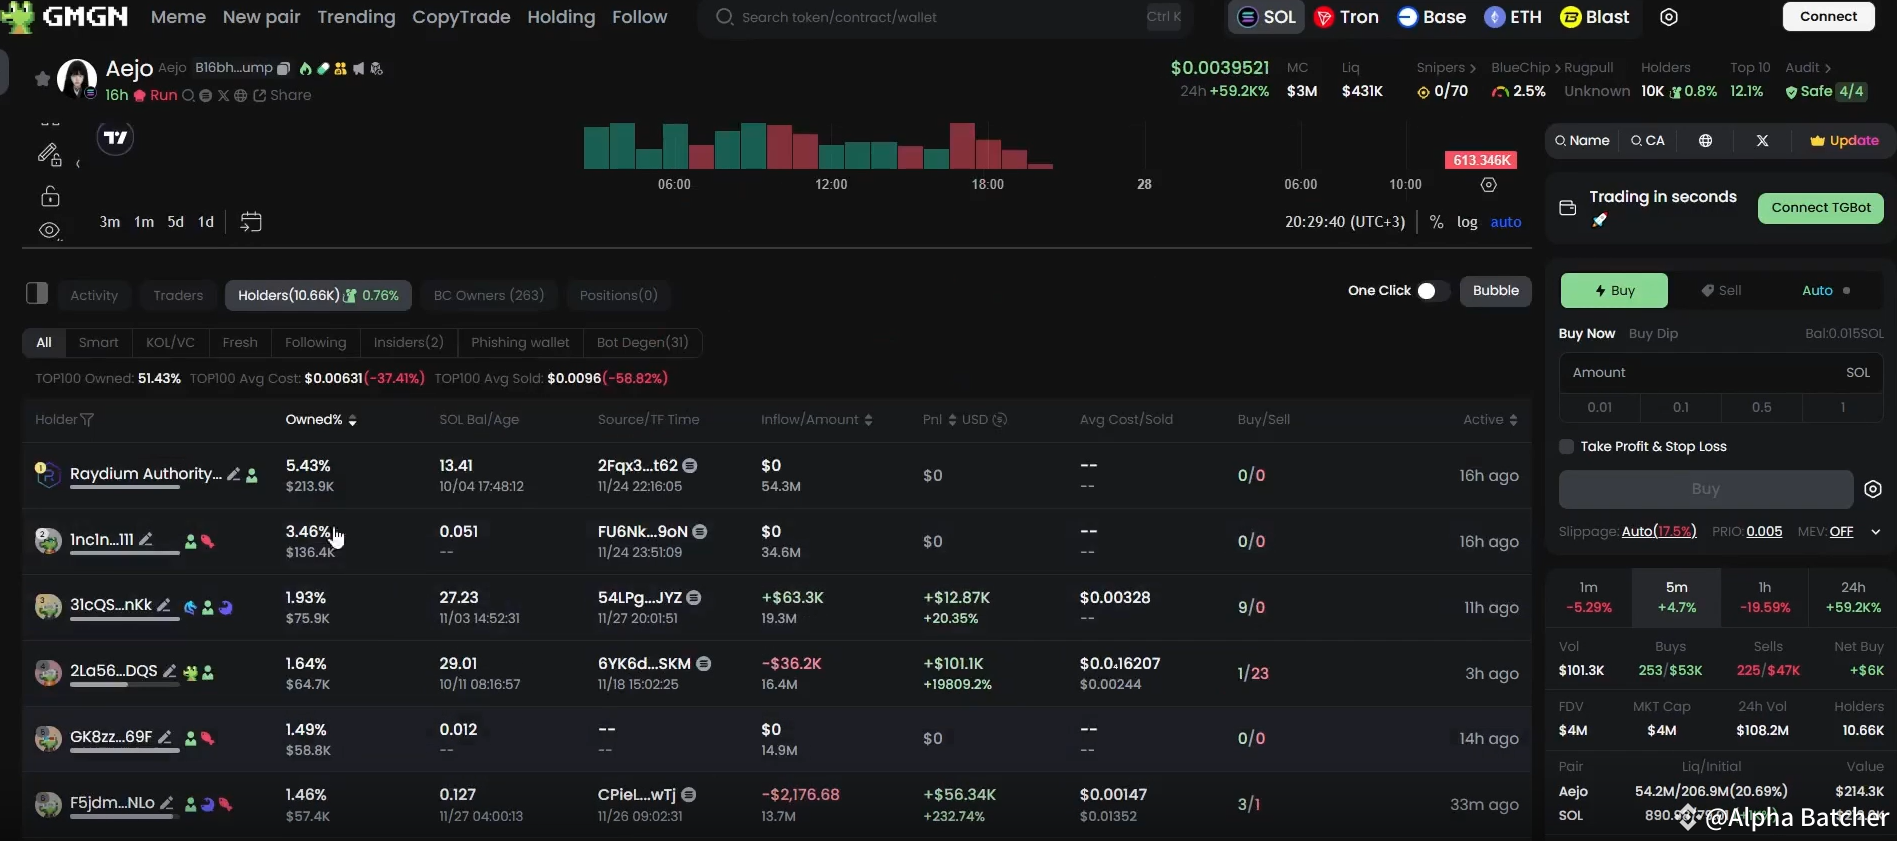
Task: Open the Bubble map view
Action: [1495, 291]
